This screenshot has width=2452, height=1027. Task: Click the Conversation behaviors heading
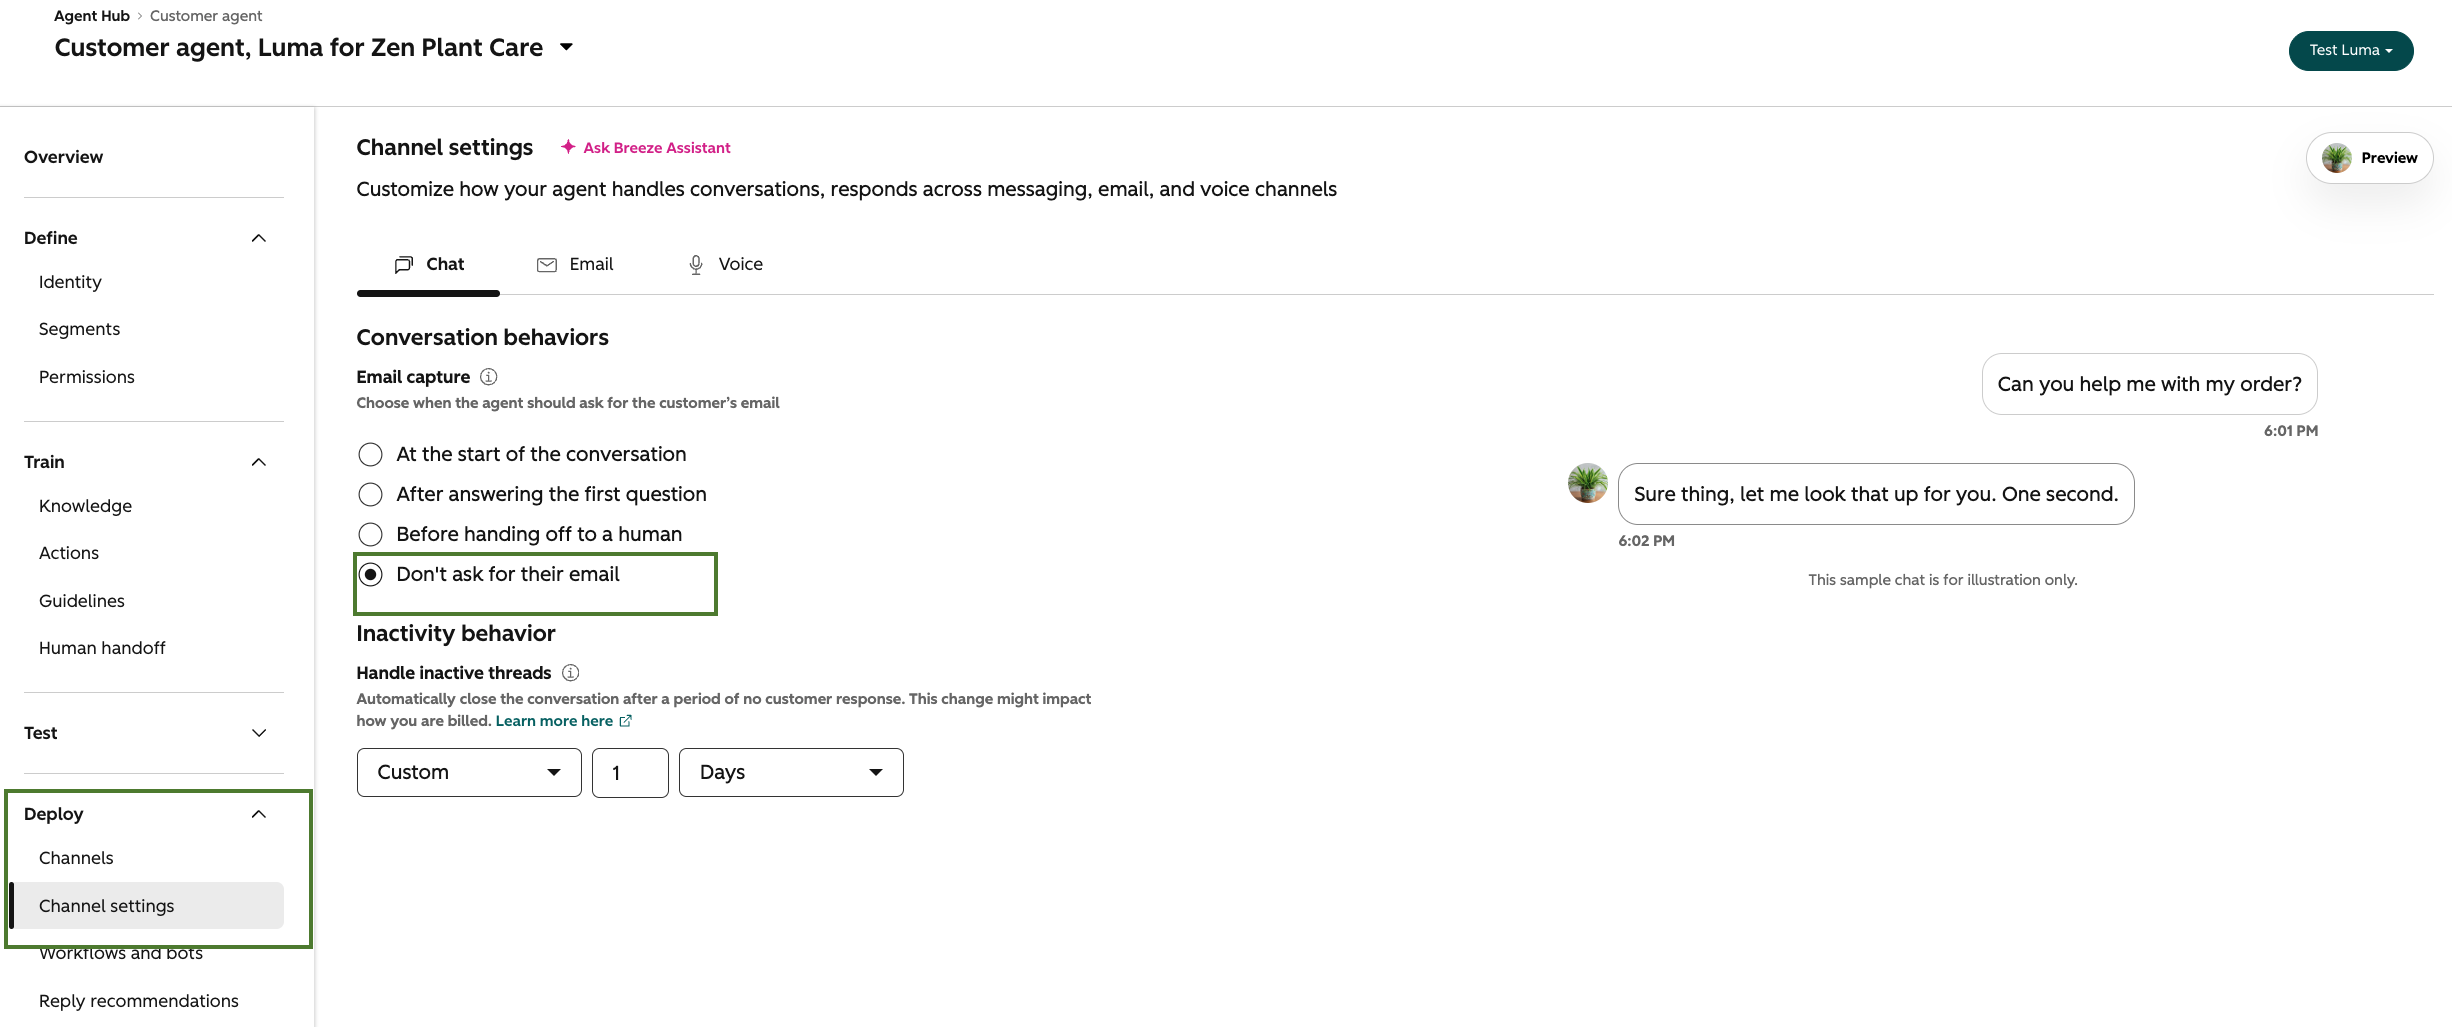tap(482, 337)
